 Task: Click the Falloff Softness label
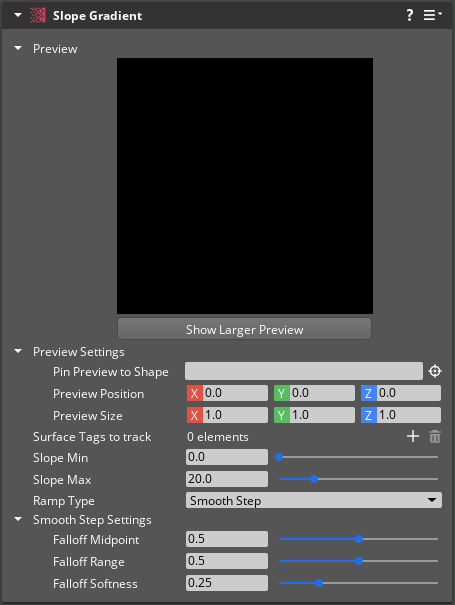click(x=95, y=583)
